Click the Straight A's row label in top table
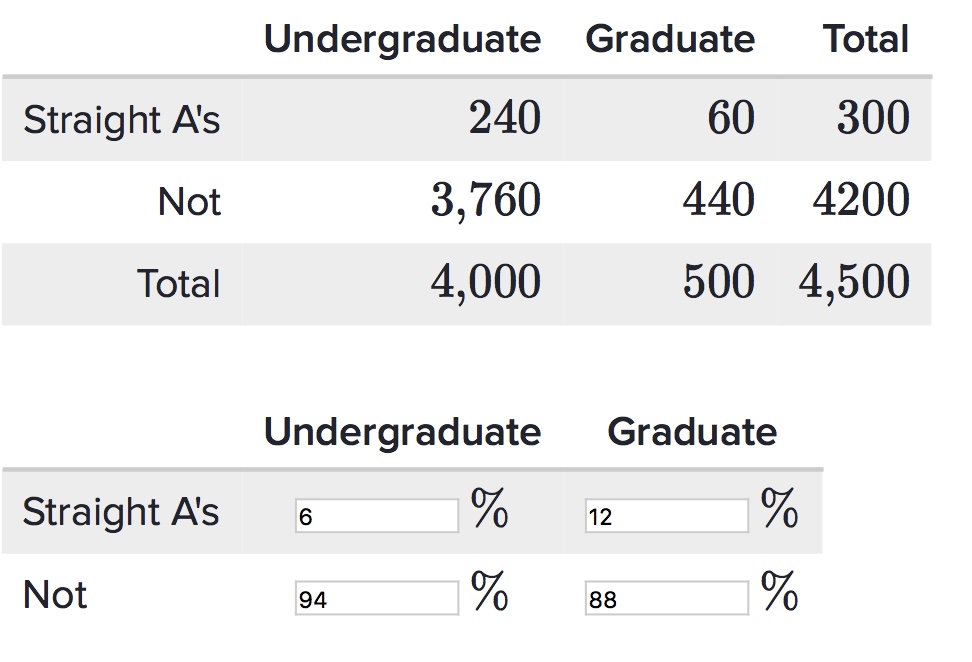Viewport: 972px width, 662px height. pos(124,118)
